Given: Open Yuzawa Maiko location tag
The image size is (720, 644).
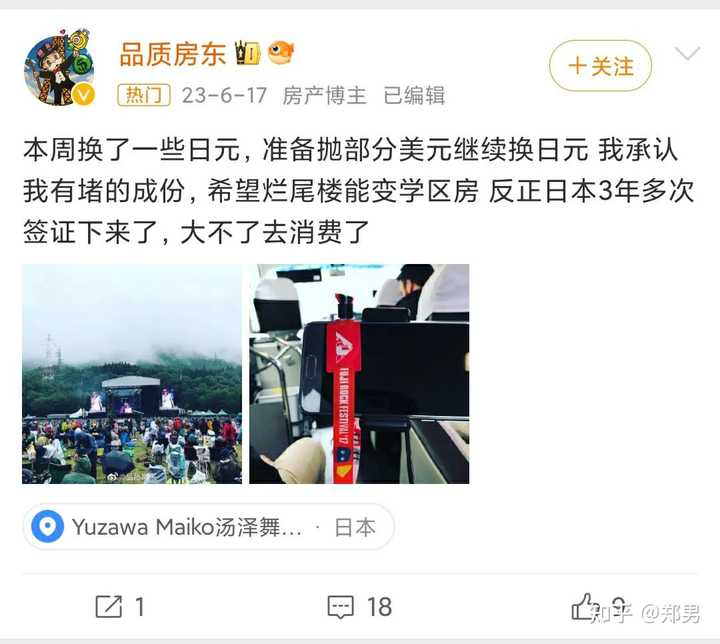Looking at the screenshot, I should pyautogui.click(x=208, y=526).
